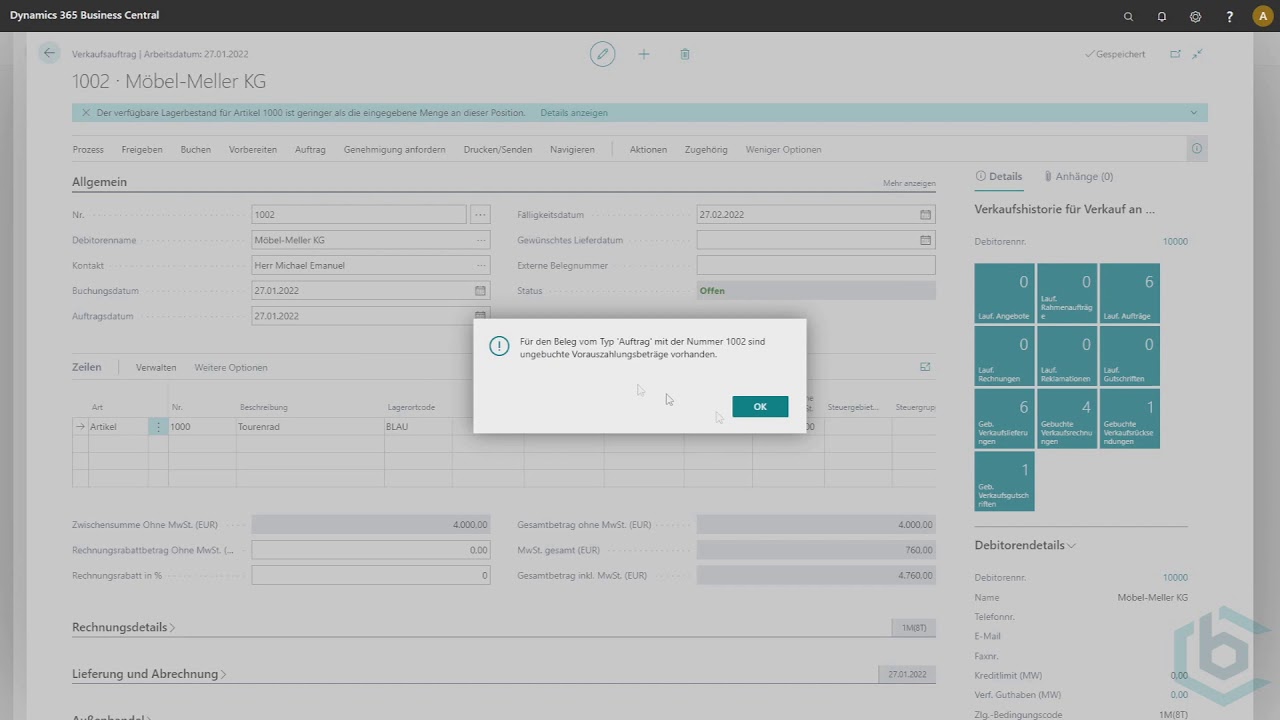
Task: Click the Externe Belegnummer field
Action: (816, 265)
